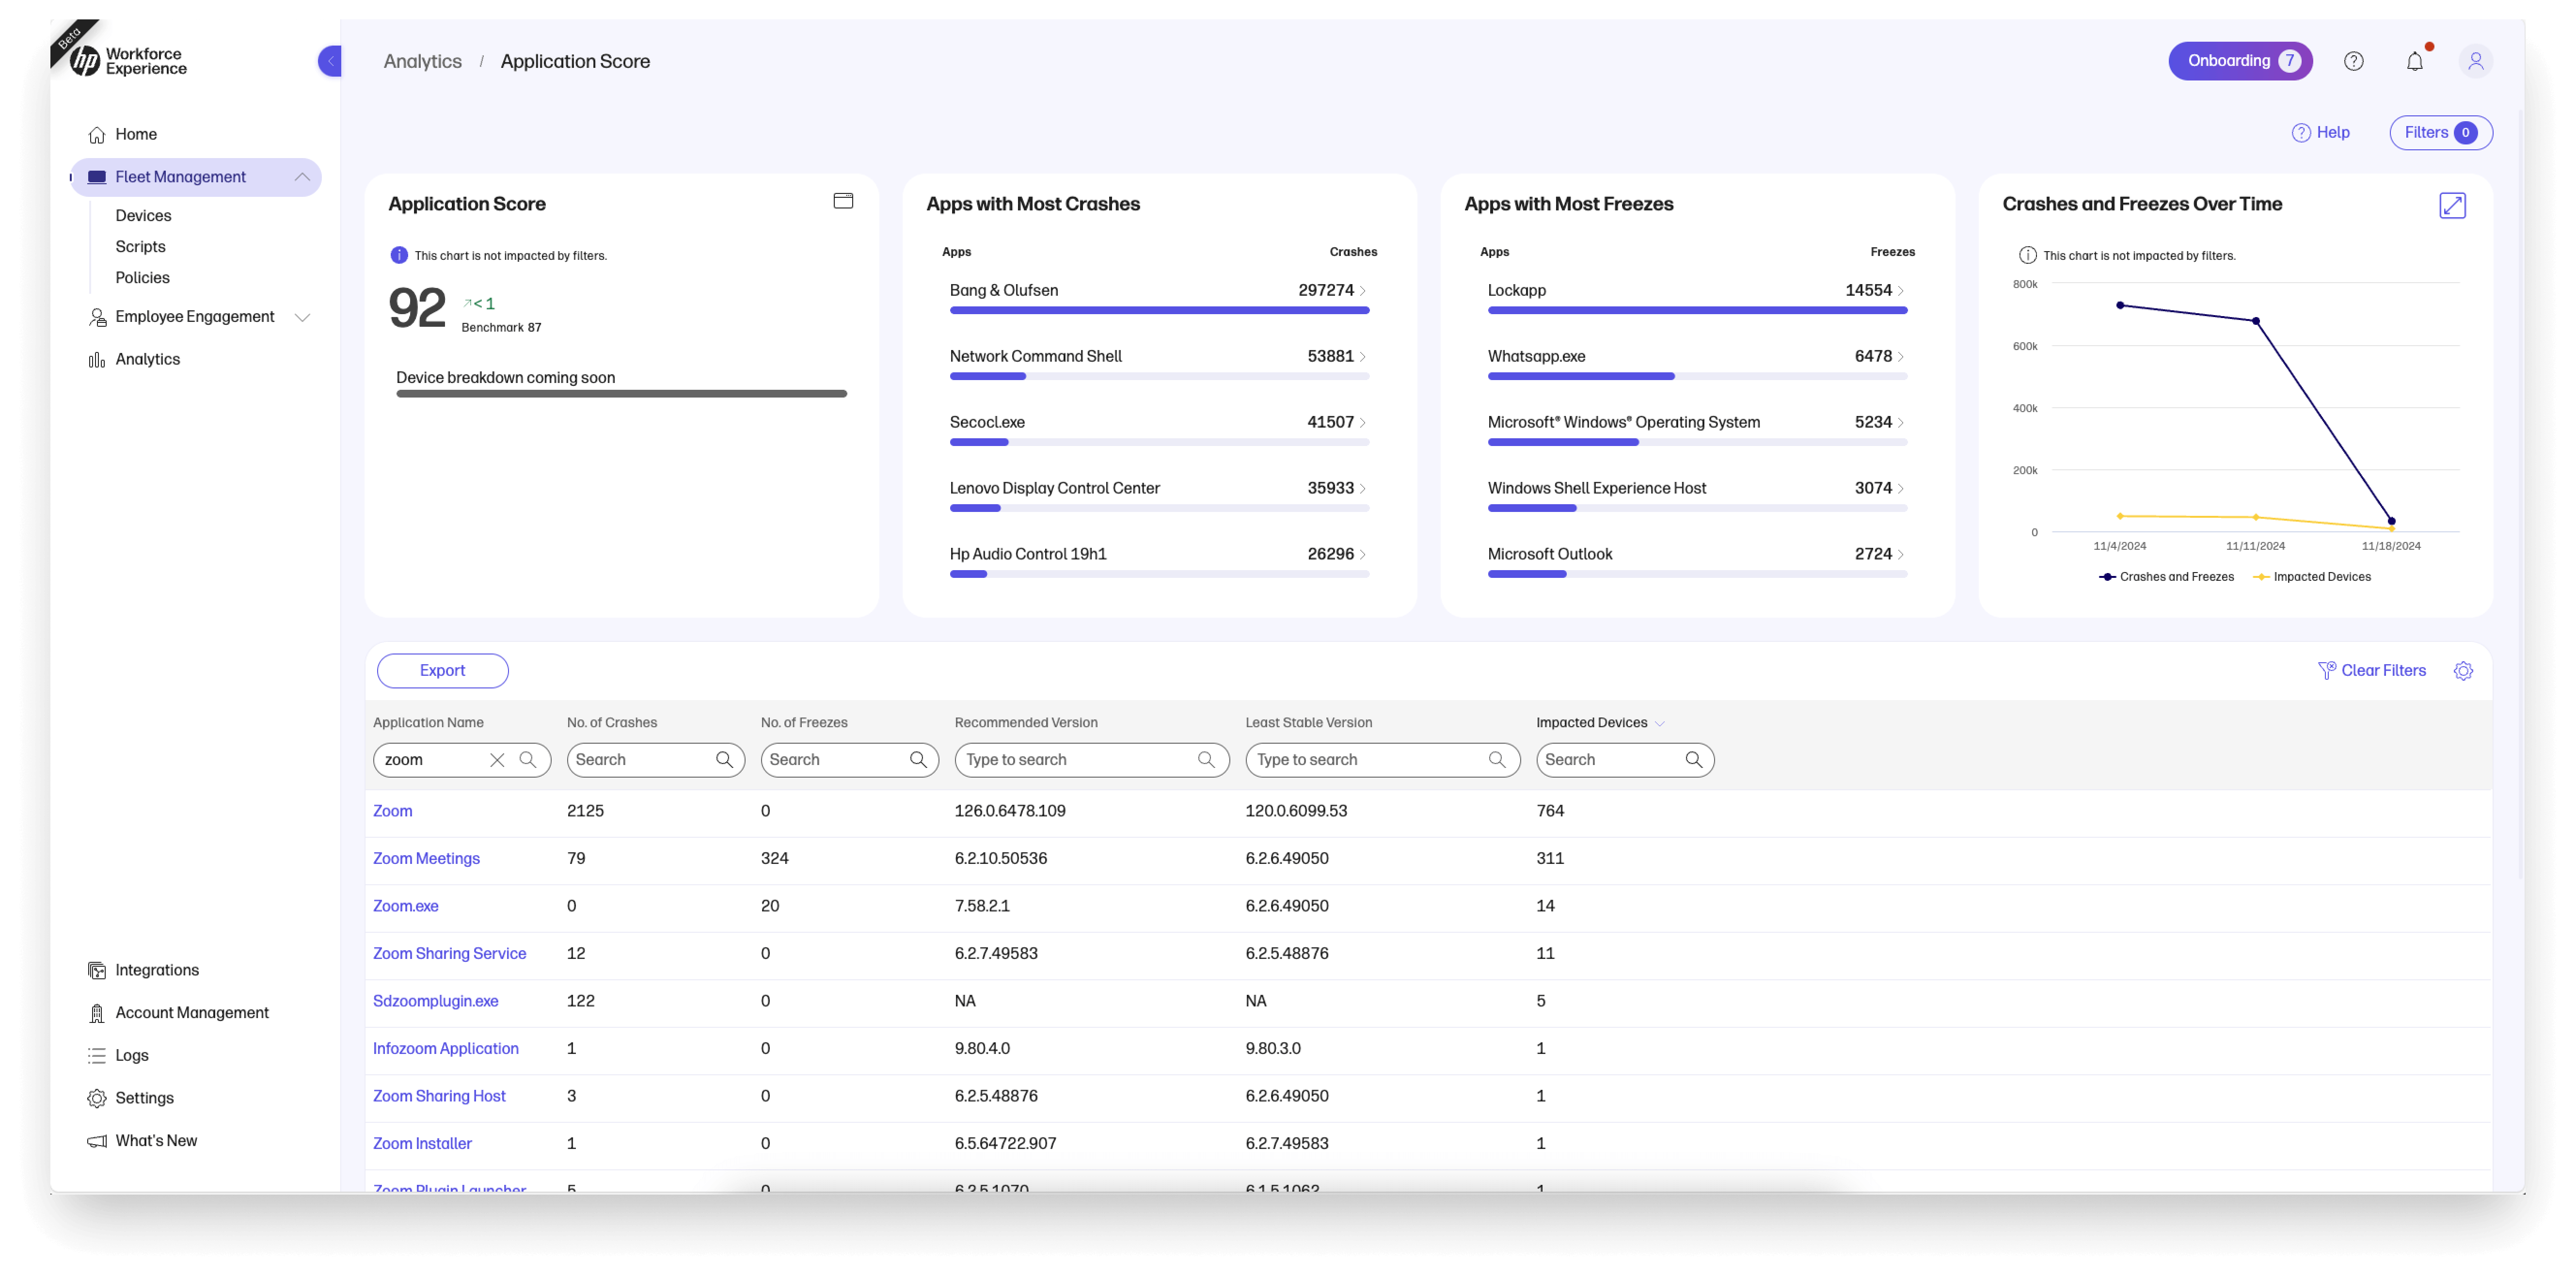Open the Sdzoomplugin.exe link
2576x1276 pixels.
[x=435, y=1002]
